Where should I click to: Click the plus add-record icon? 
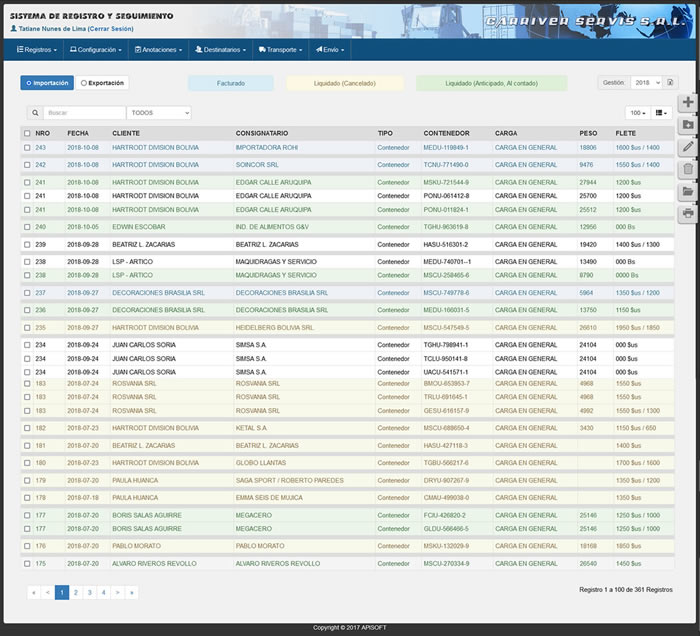tap(688, 102)
